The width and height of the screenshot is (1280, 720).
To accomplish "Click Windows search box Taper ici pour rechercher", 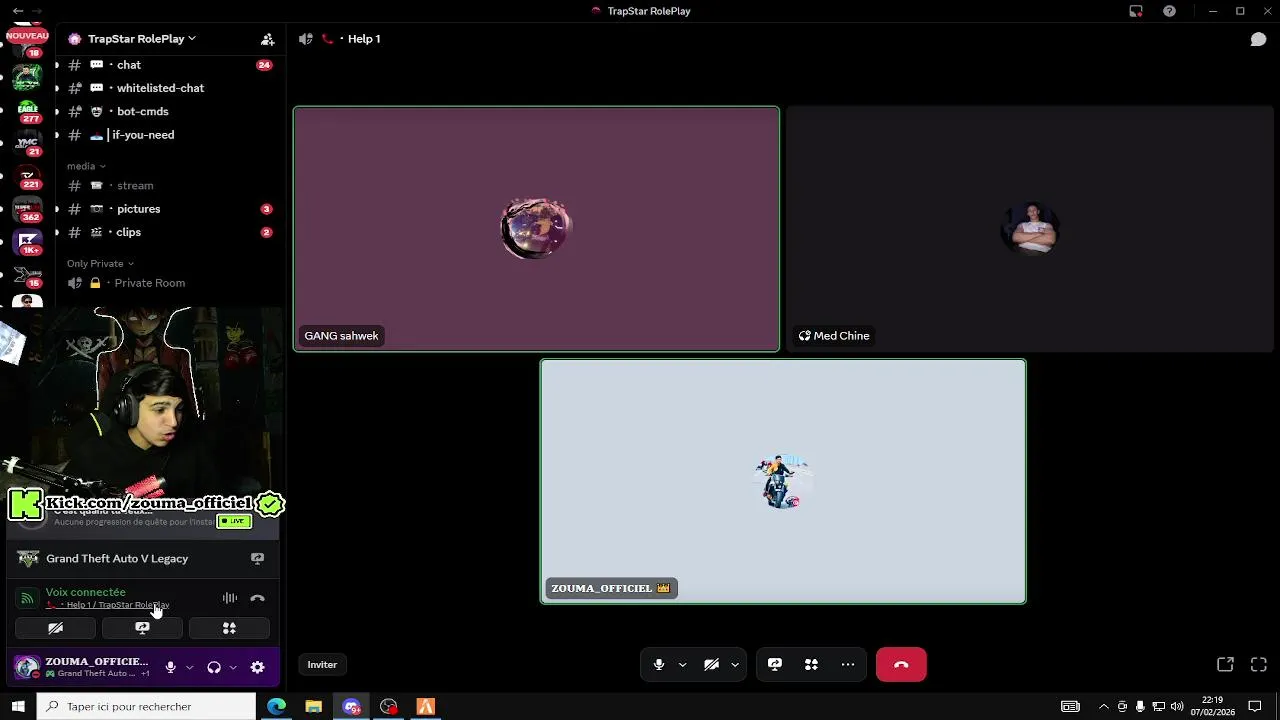I will 146,706.
